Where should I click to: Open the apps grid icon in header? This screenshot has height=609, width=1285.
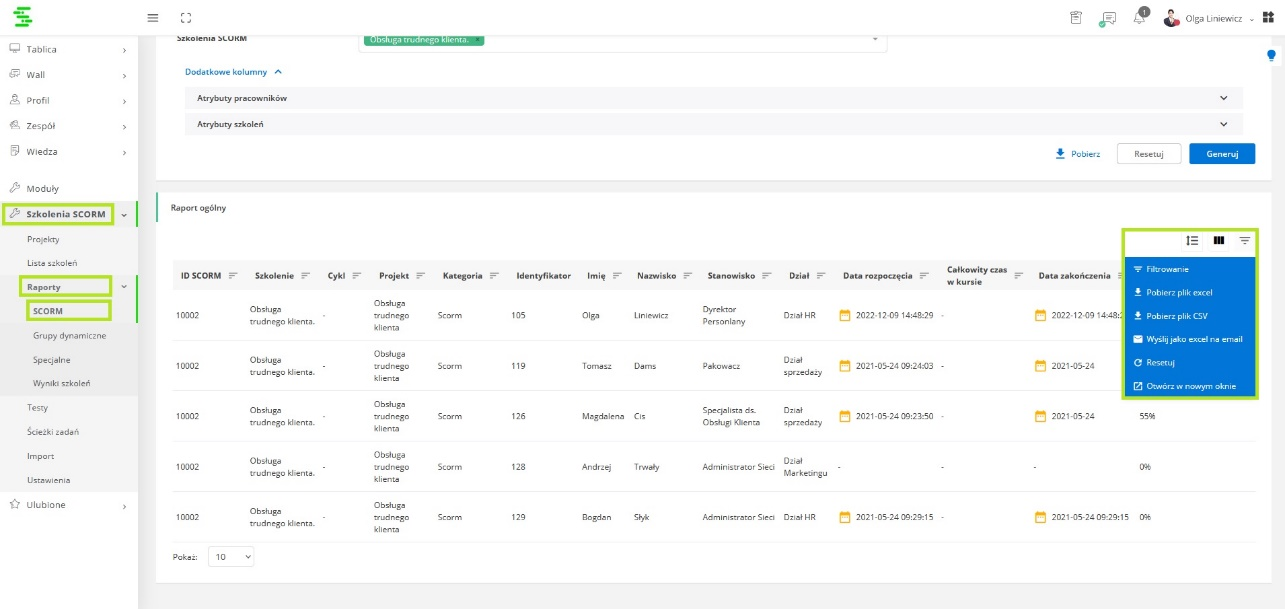point(1268,18)
